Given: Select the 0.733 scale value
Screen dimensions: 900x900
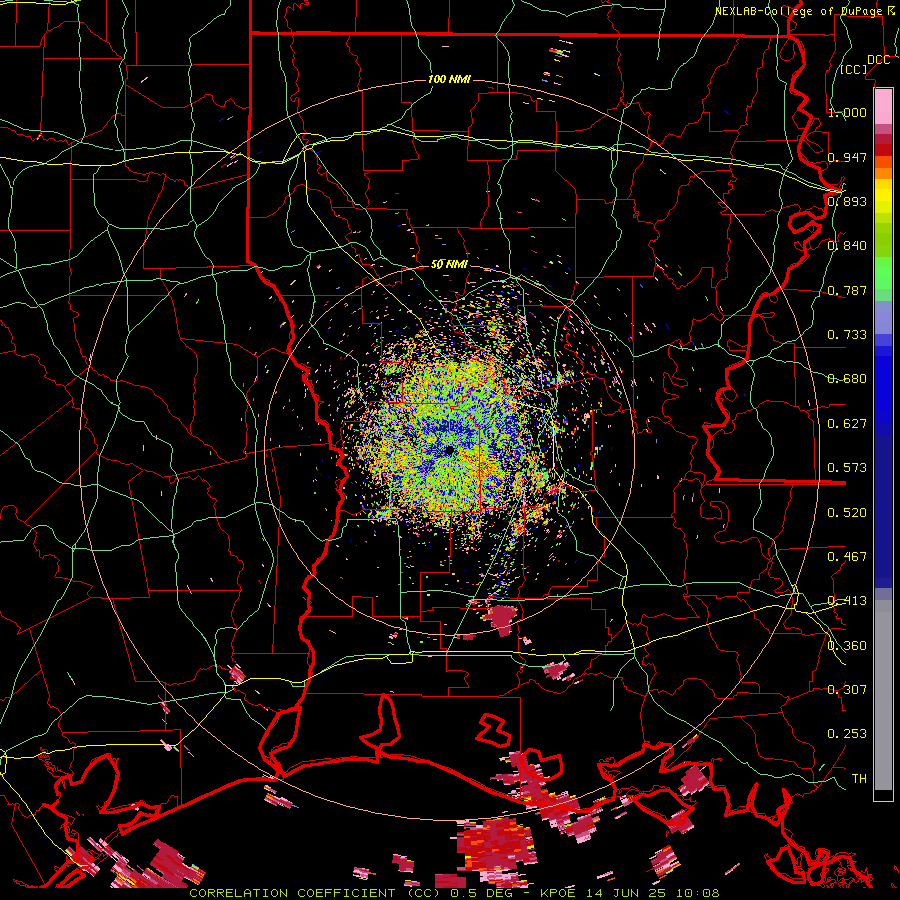Looking at the screenshot, I should pos(847,334).
